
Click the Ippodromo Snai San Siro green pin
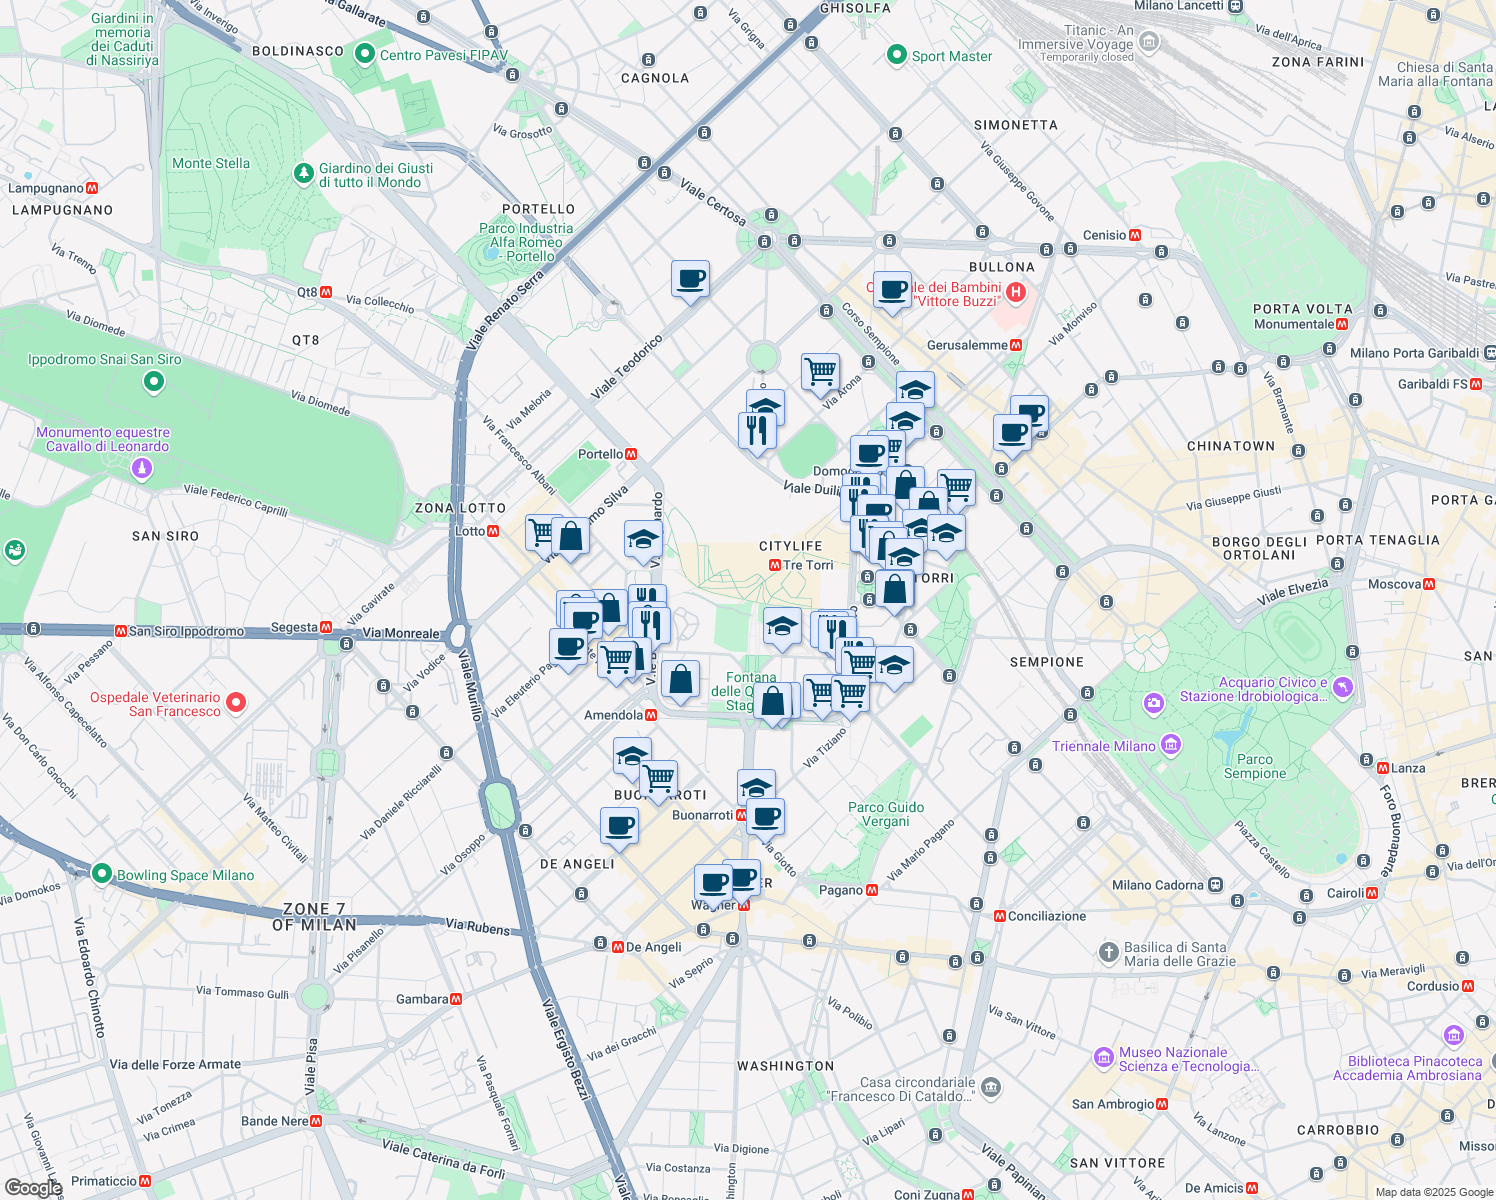click(x=153, y=381)
